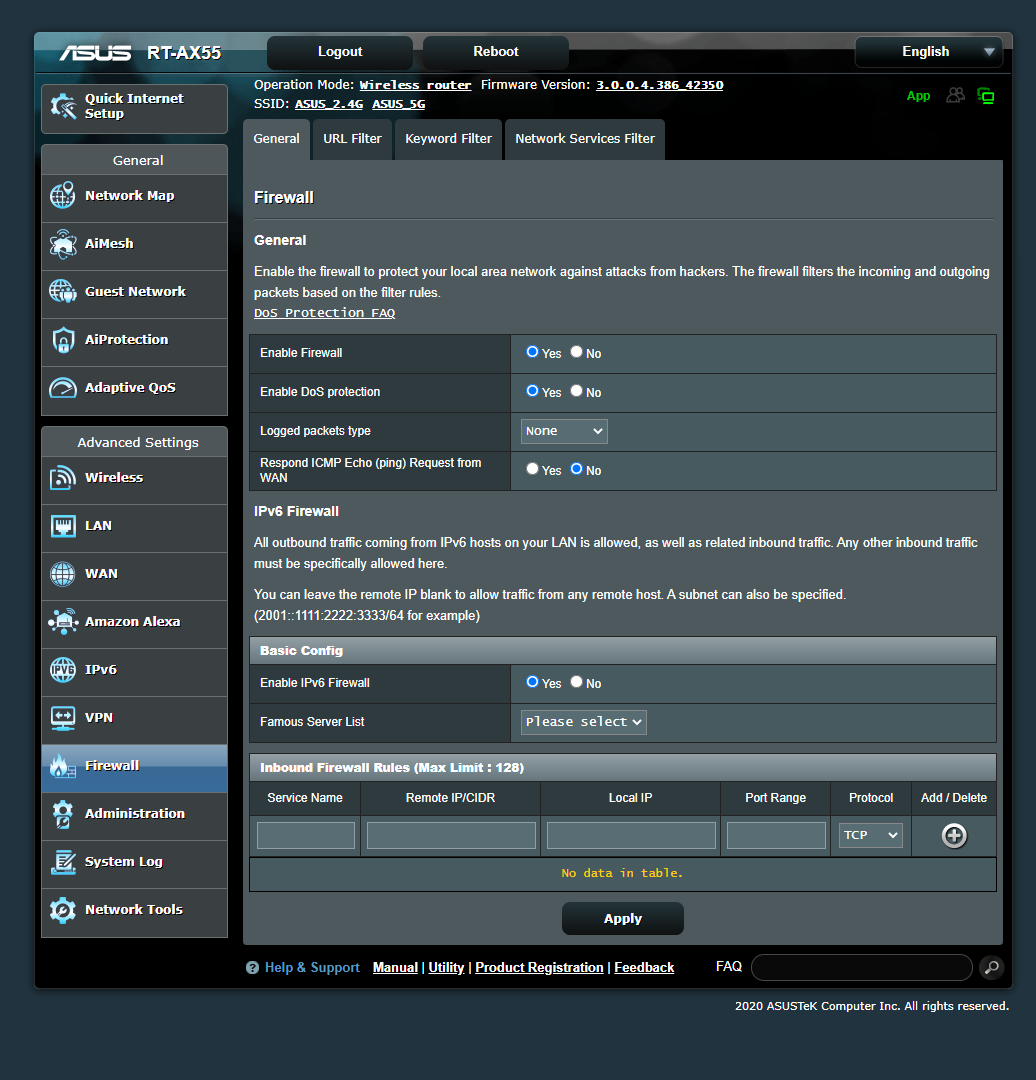This screenshot has height=1080, width=1036.
Task: Open the Manual link
Action: click(395, 968)
